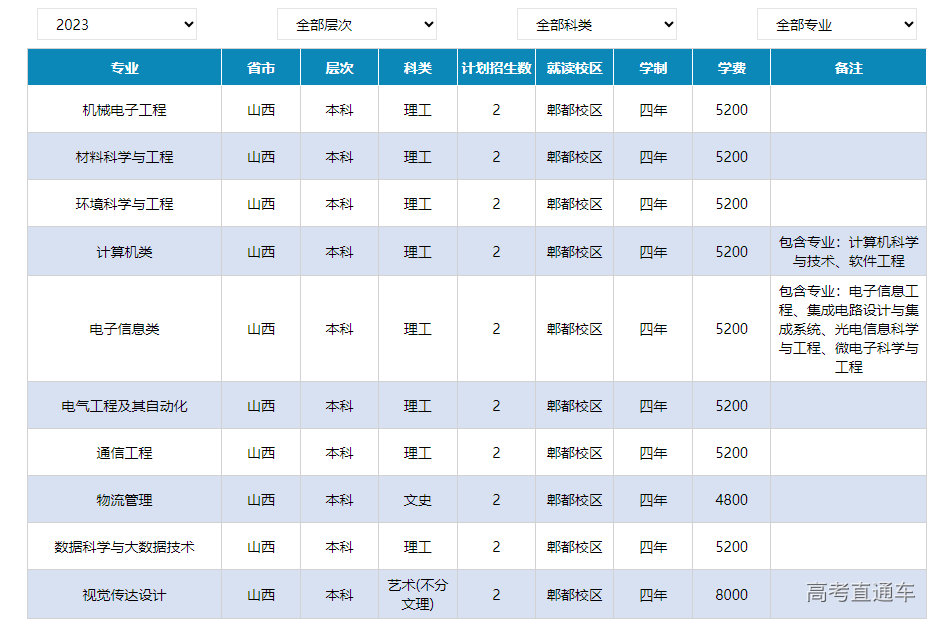944x632 pixels.
Task: Click the 物流管理 major cell
Action: [x=125, y=500]
